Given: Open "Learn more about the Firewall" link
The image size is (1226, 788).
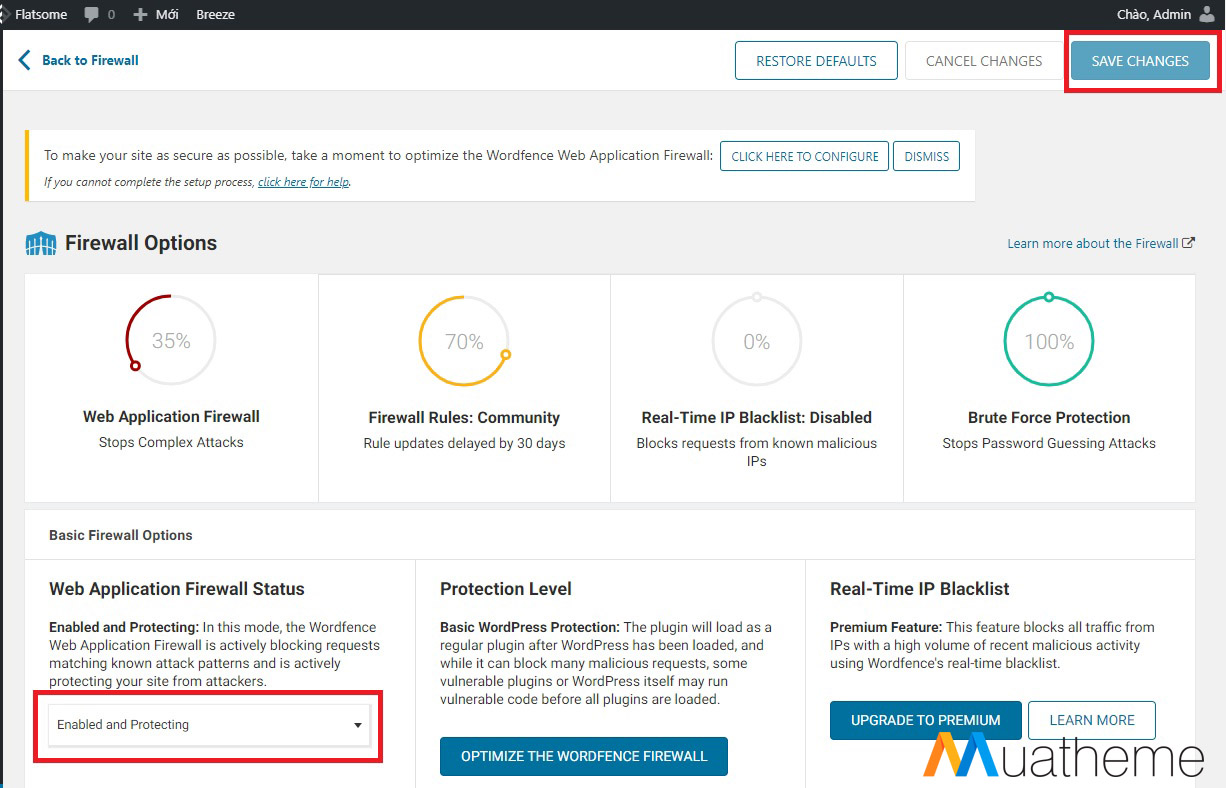Looking at the screenshot, I should 1093,243.
